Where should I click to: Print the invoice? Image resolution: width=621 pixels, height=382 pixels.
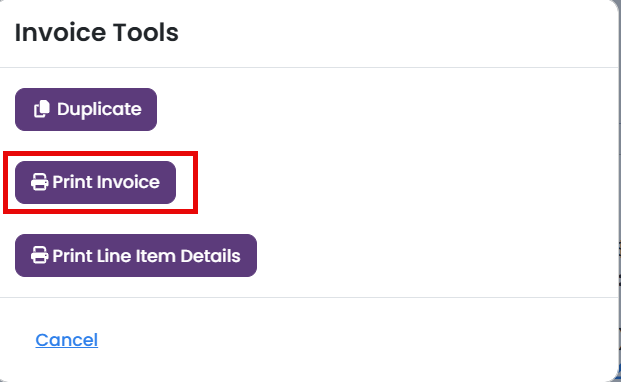pyautogui.click(x=95, y=182)
